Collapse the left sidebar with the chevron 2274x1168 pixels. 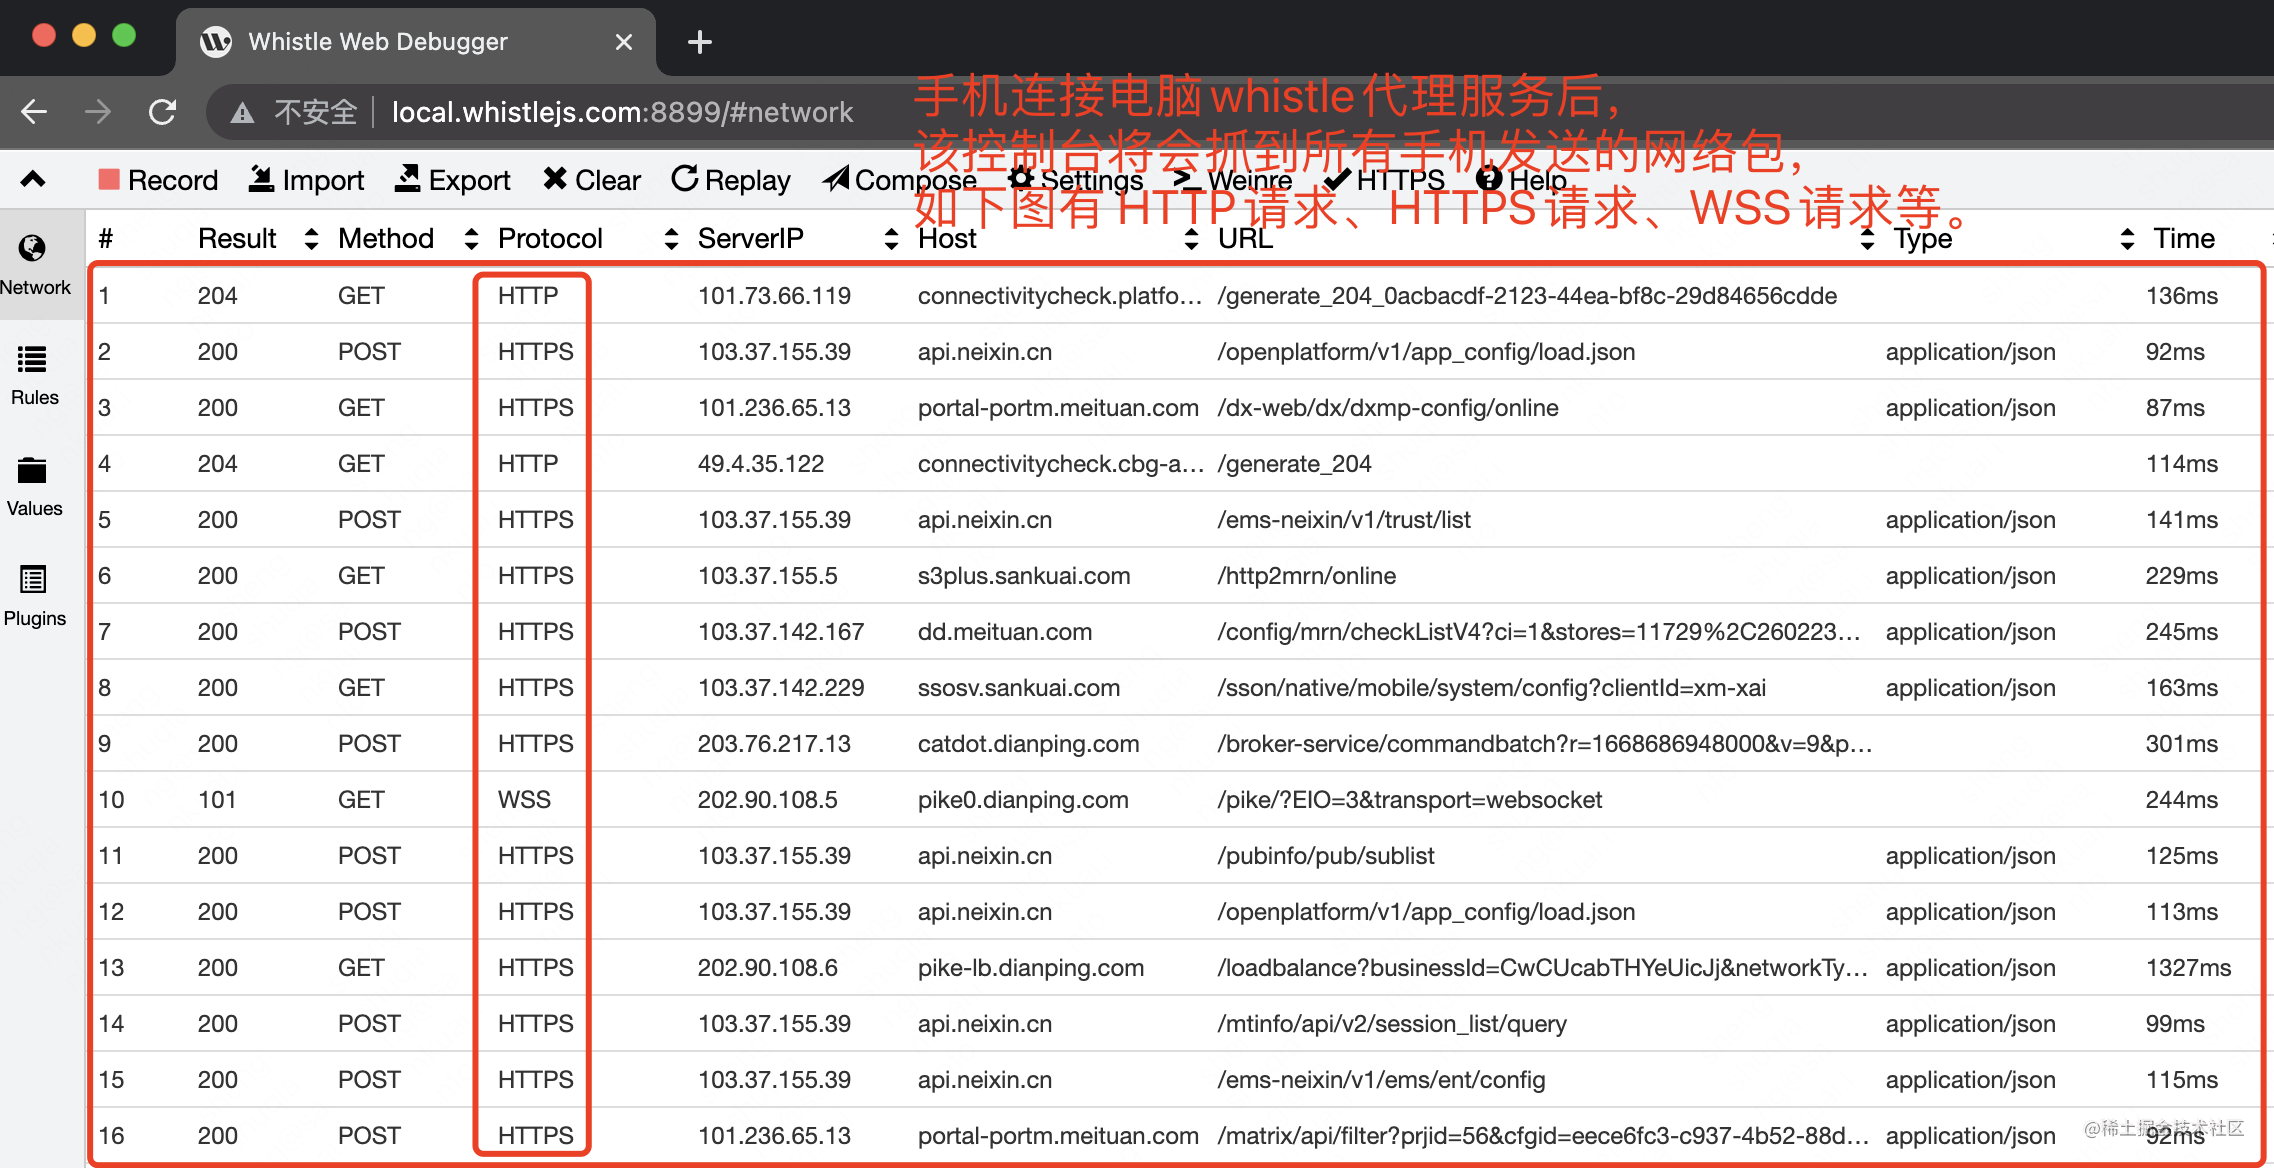pyautogui.click(x=33, y=180)
